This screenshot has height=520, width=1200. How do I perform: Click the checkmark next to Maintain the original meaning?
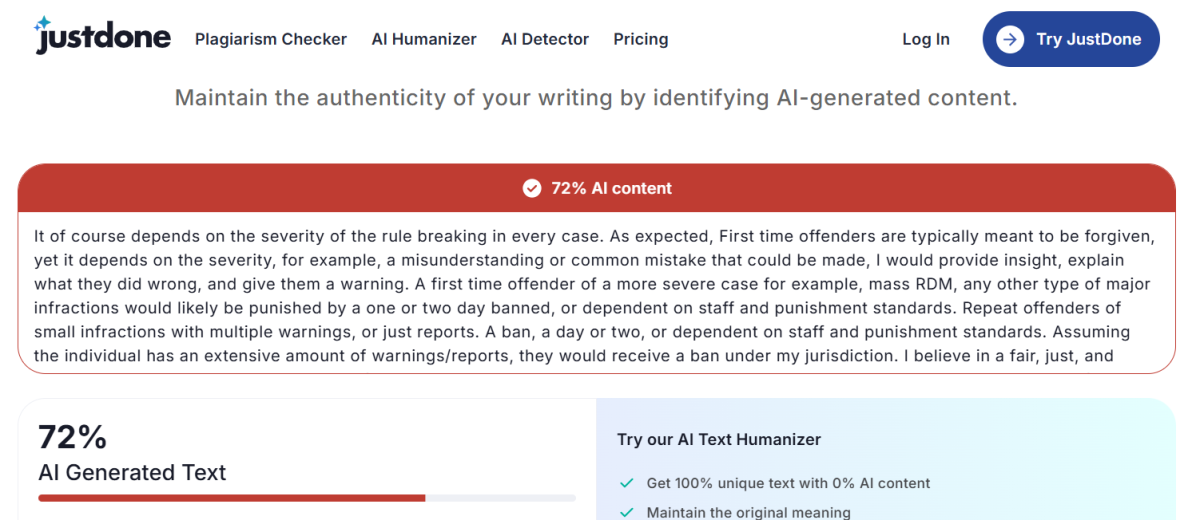[x=627, y=513]
